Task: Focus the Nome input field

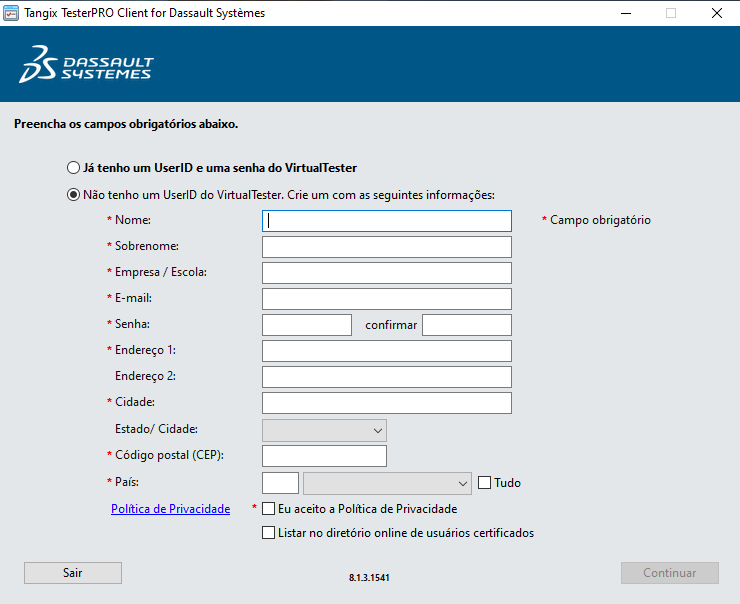Action: pyautogui.click(x=387, y=221)
